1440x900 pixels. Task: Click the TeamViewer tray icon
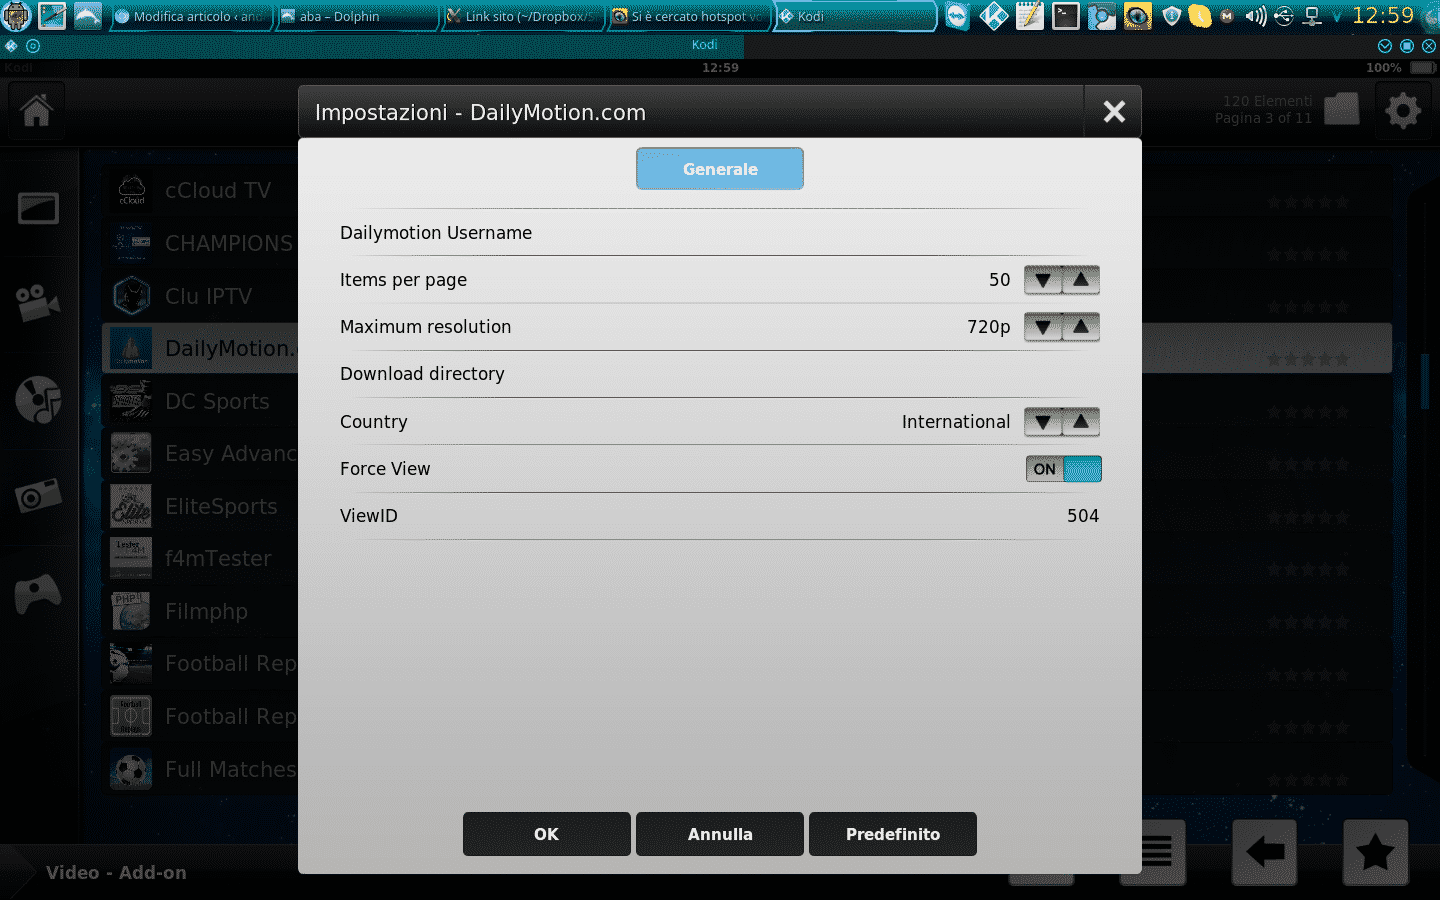[957, 16]
